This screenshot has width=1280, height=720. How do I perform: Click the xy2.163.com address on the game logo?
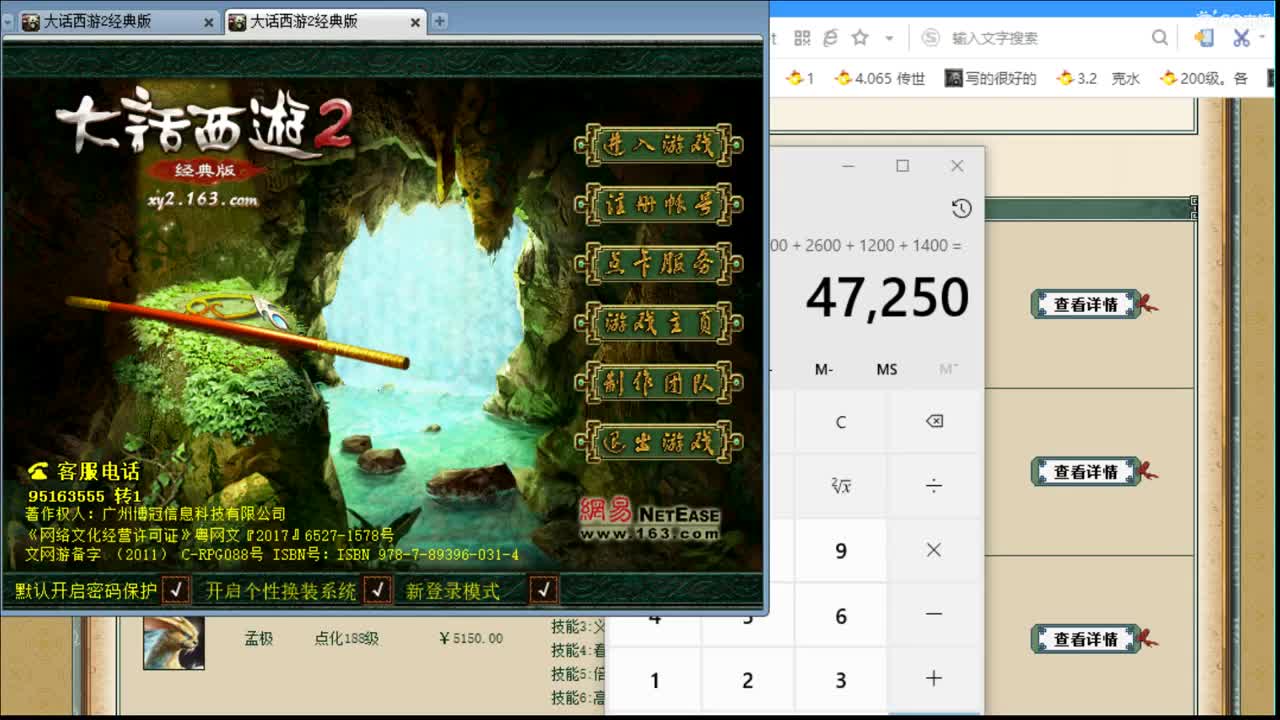pos(203,200)
